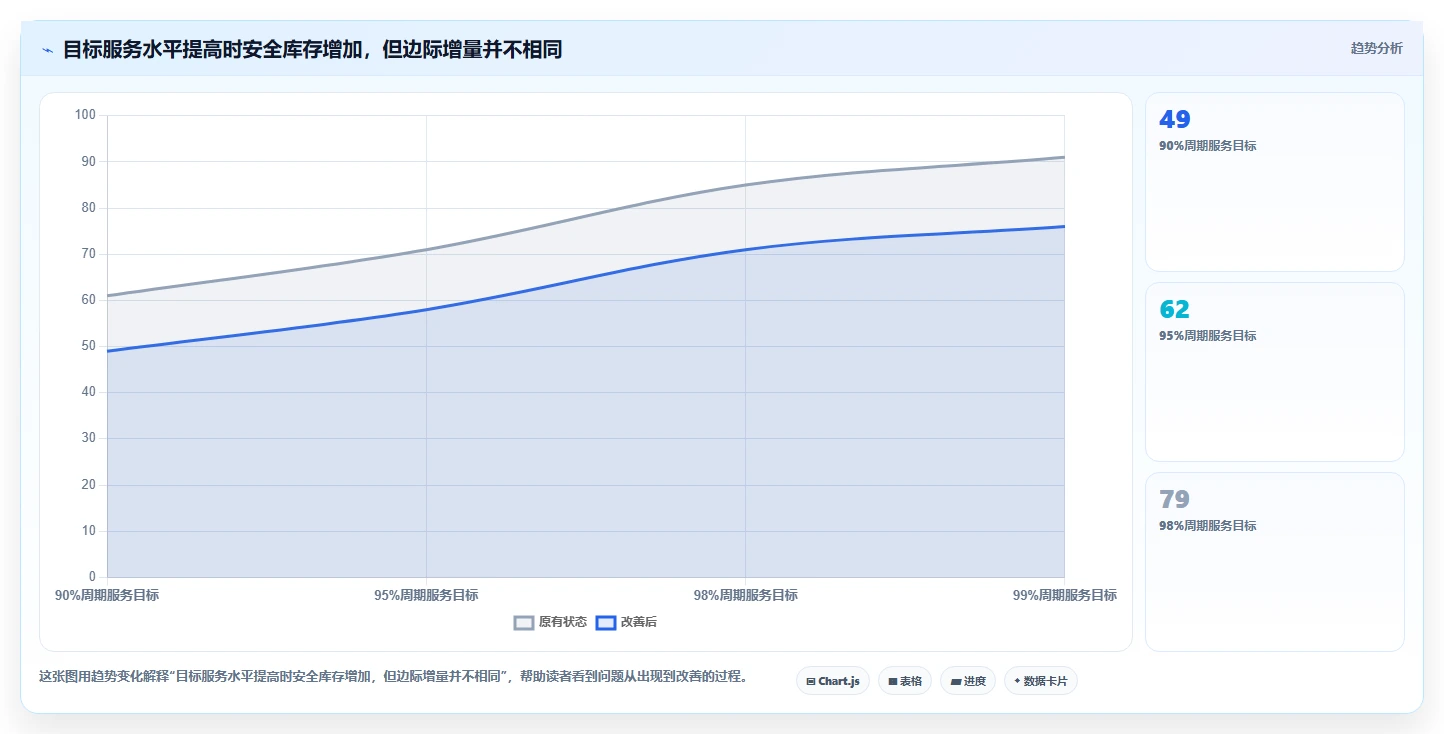The width and height of the screenshot is (1444, 734).
Task: Click the y-axis value 100
Action: pos(86,115)
